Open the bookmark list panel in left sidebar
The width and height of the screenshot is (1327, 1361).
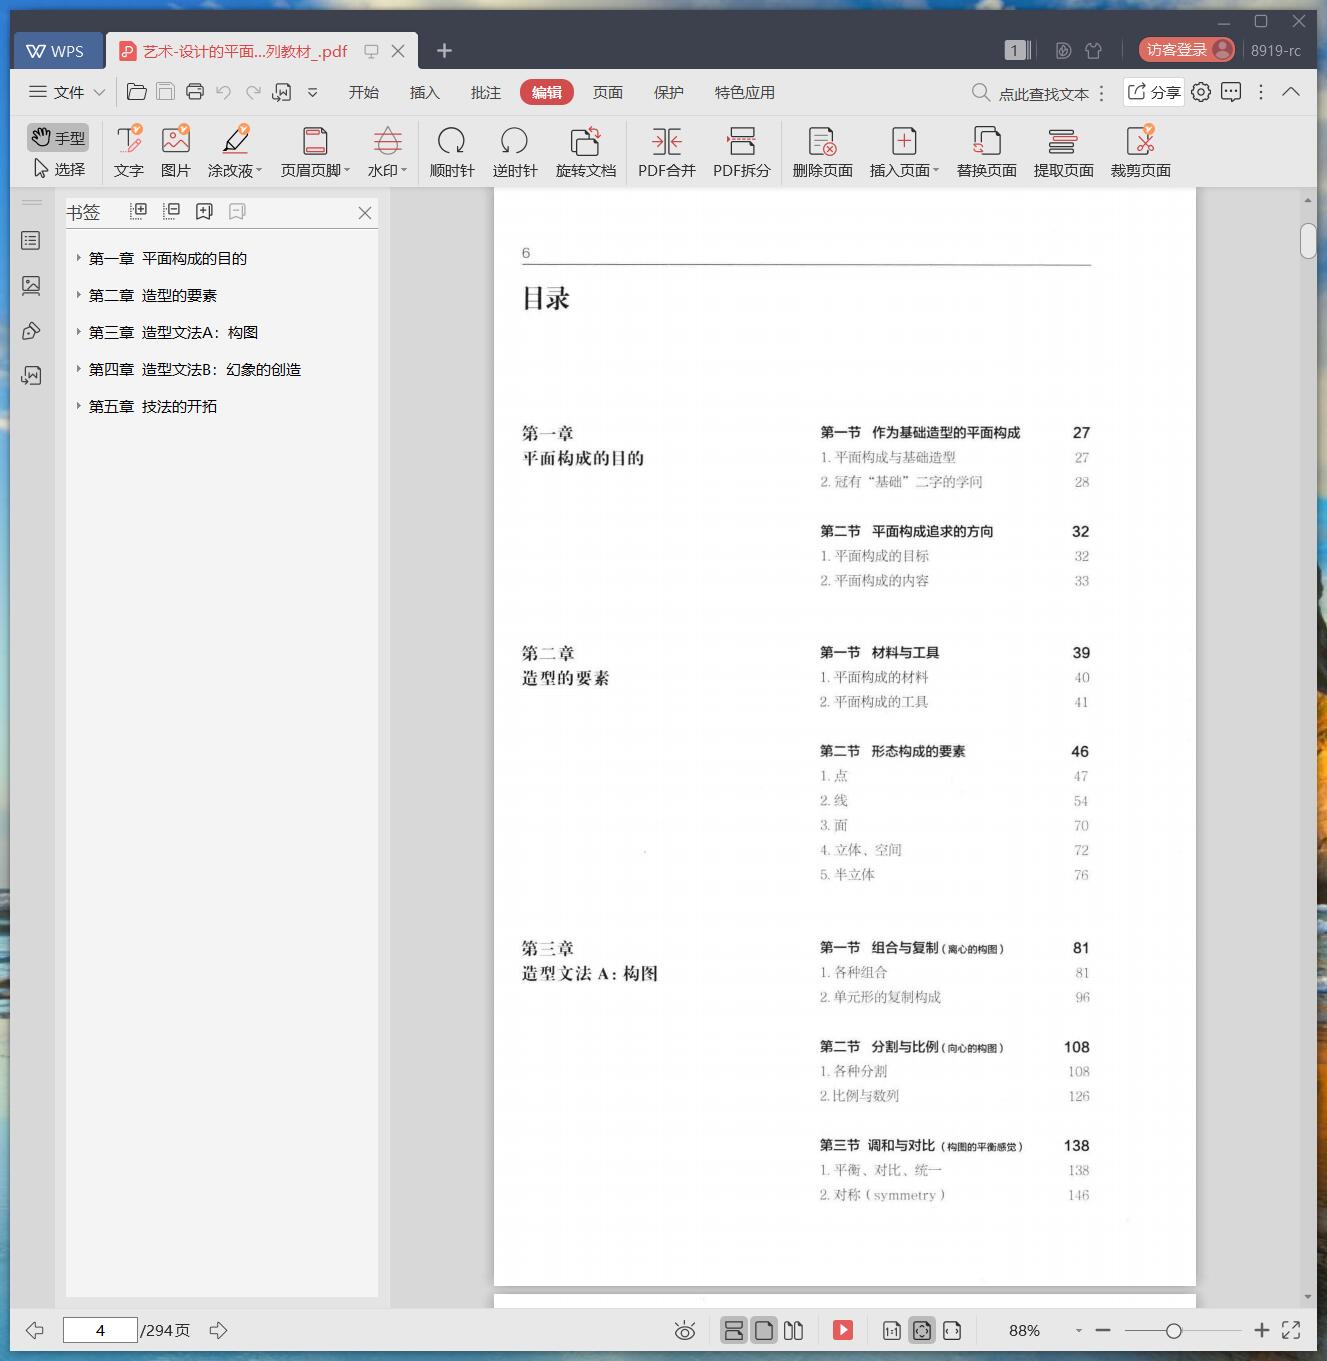coord(31,240)
